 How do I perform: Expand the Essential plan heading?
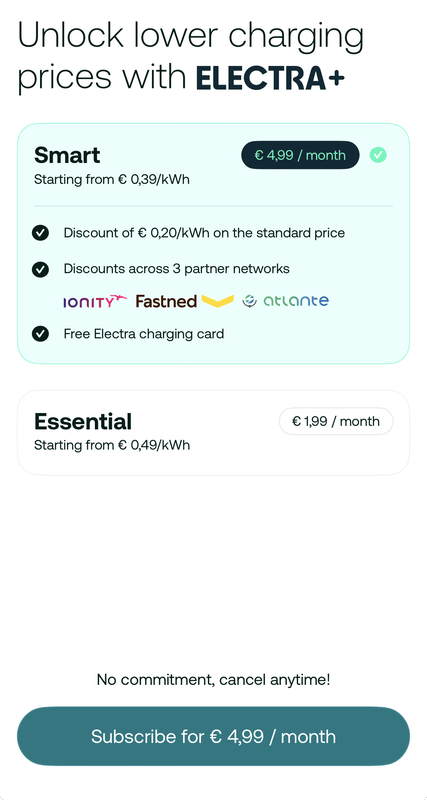[83, 422]
